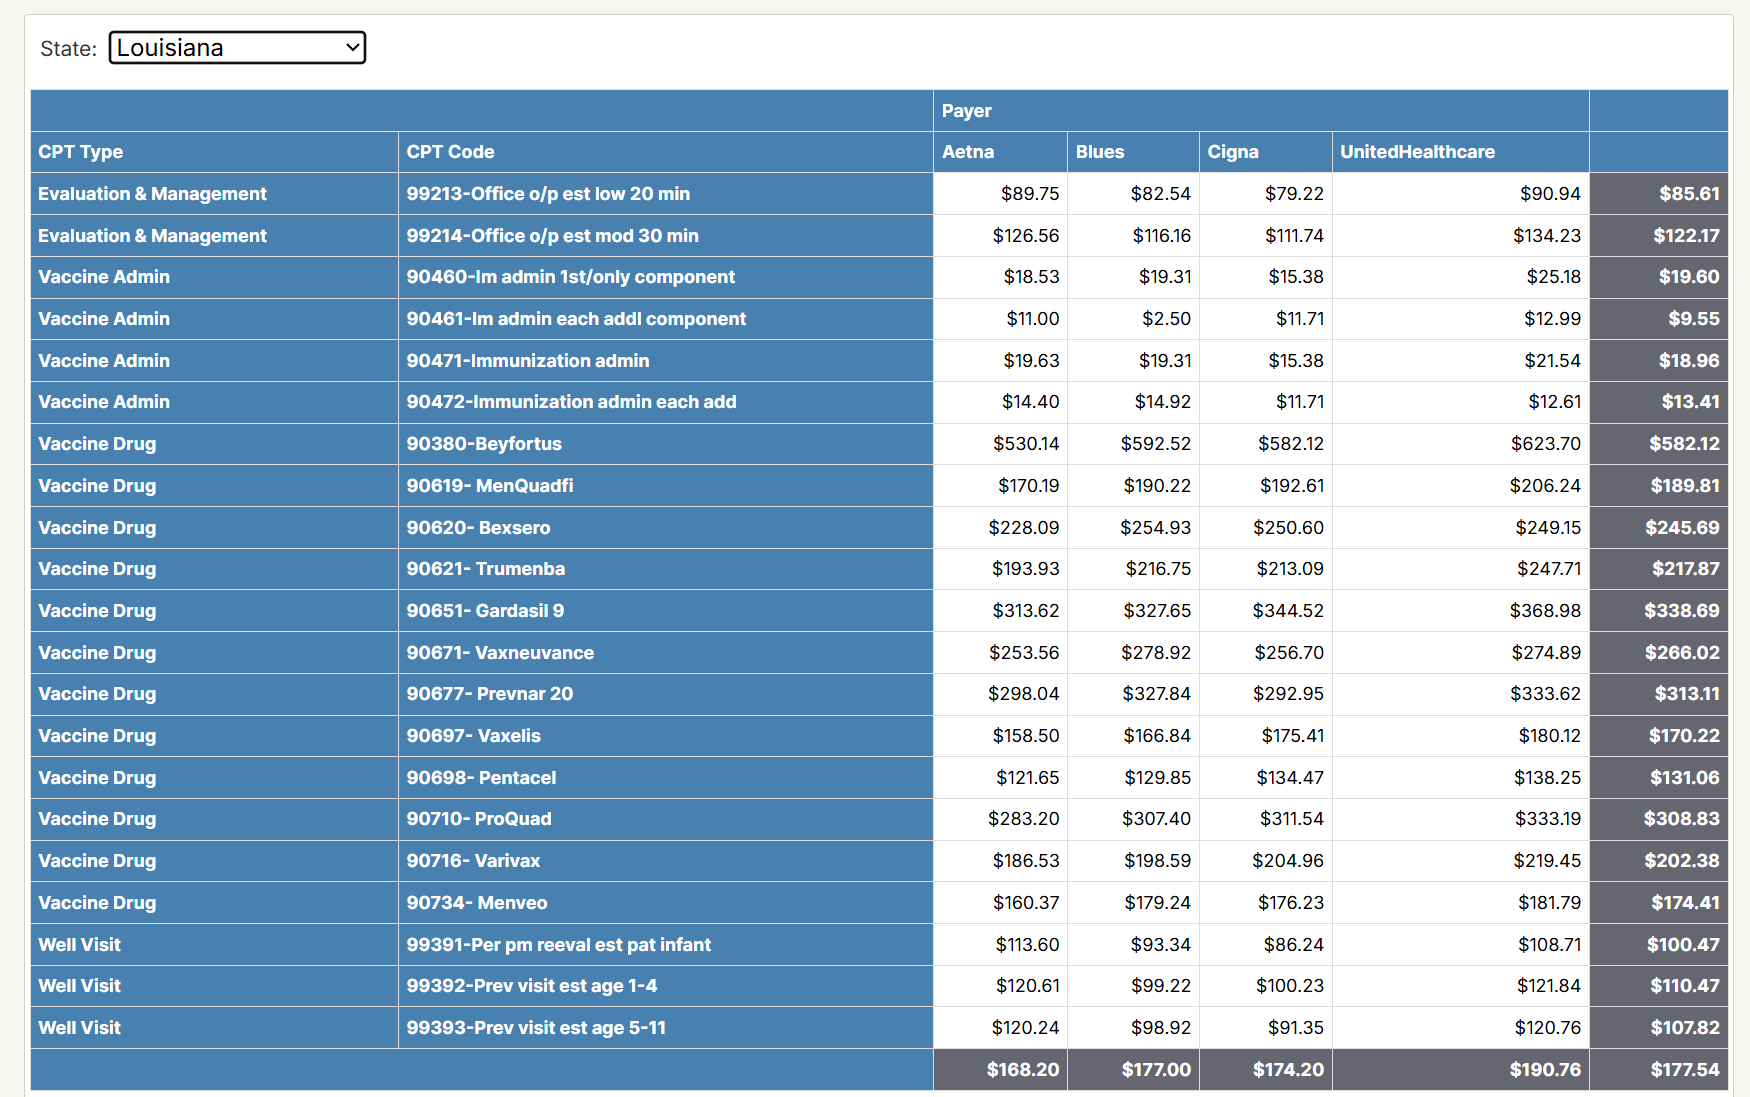Viewport: 1750px width, 1097px height.
Task: Select the Aetna column header
Action: coord(1000,152)
